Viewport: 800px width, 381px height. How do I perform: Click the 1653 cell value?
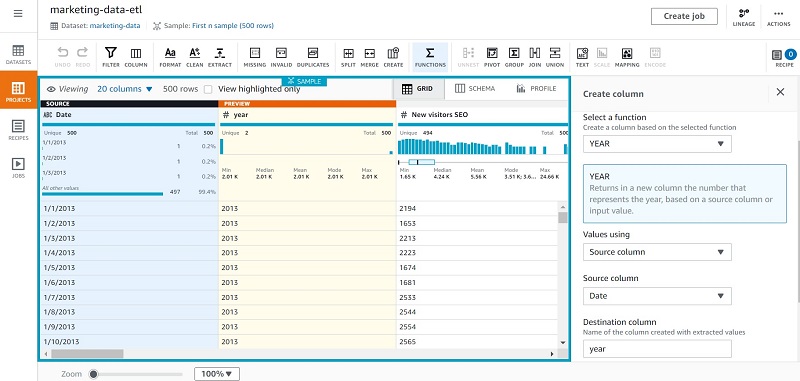coord(478,223)
